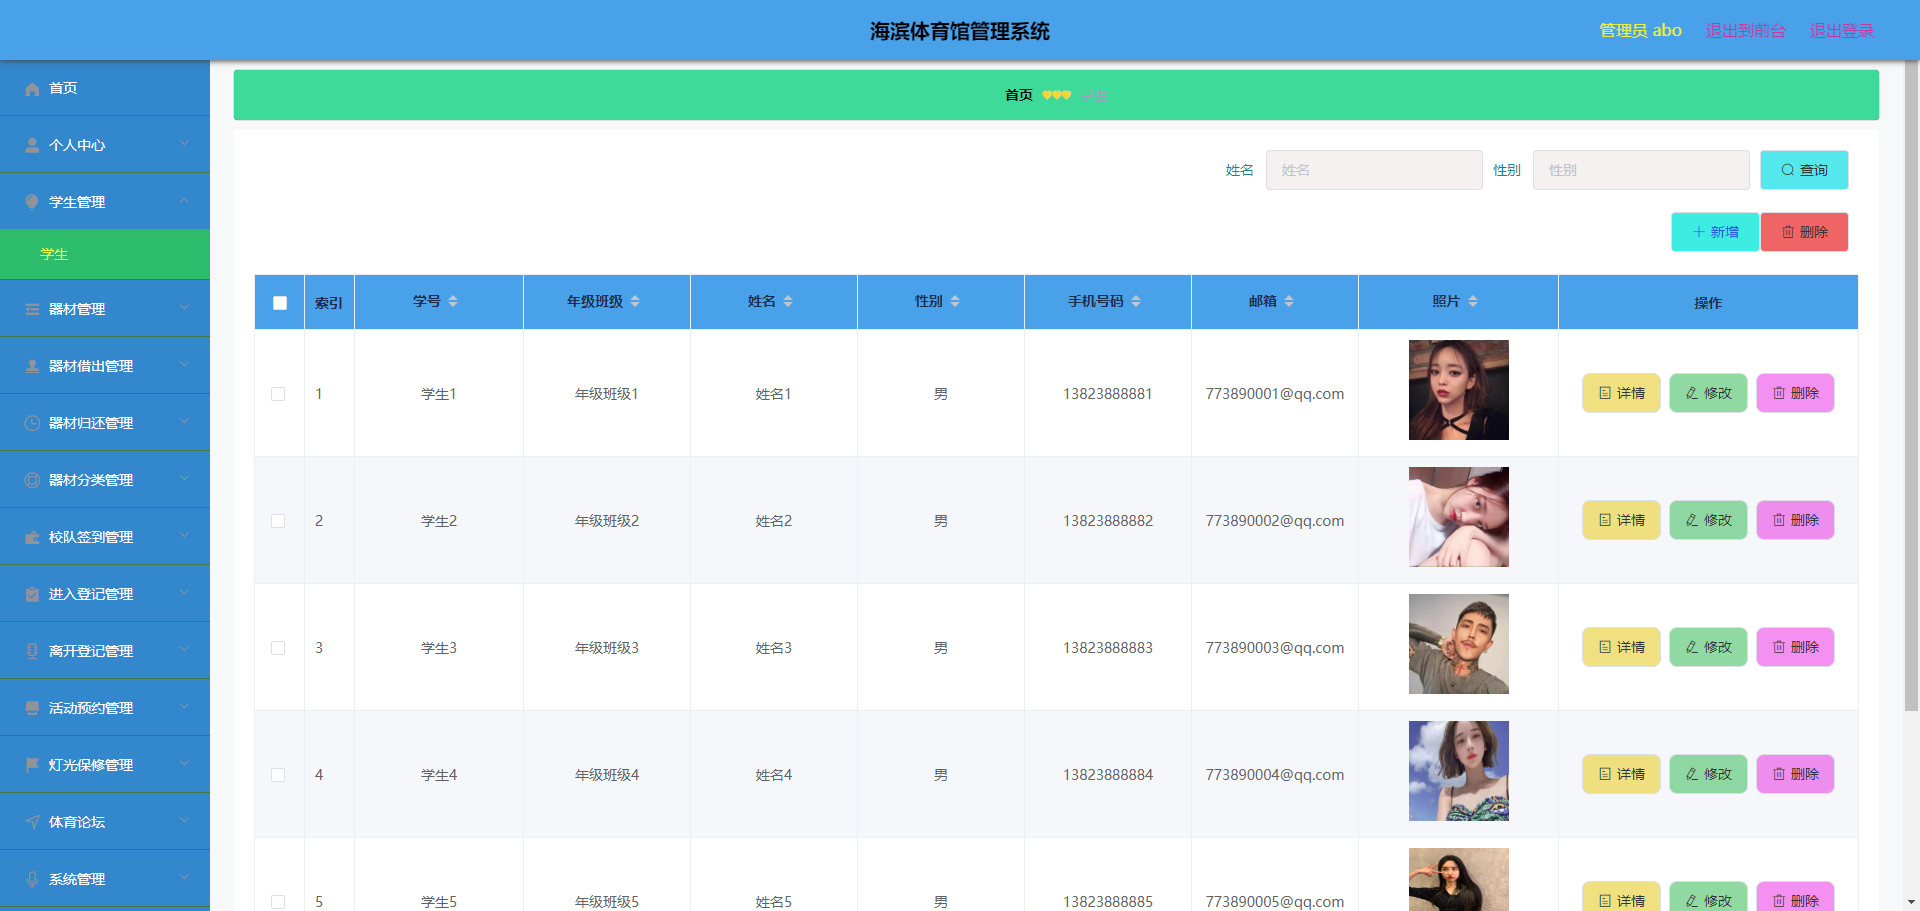Click the photo thumbnail of 学生3
The image size is (1920, 911).
coord(1458,644)
